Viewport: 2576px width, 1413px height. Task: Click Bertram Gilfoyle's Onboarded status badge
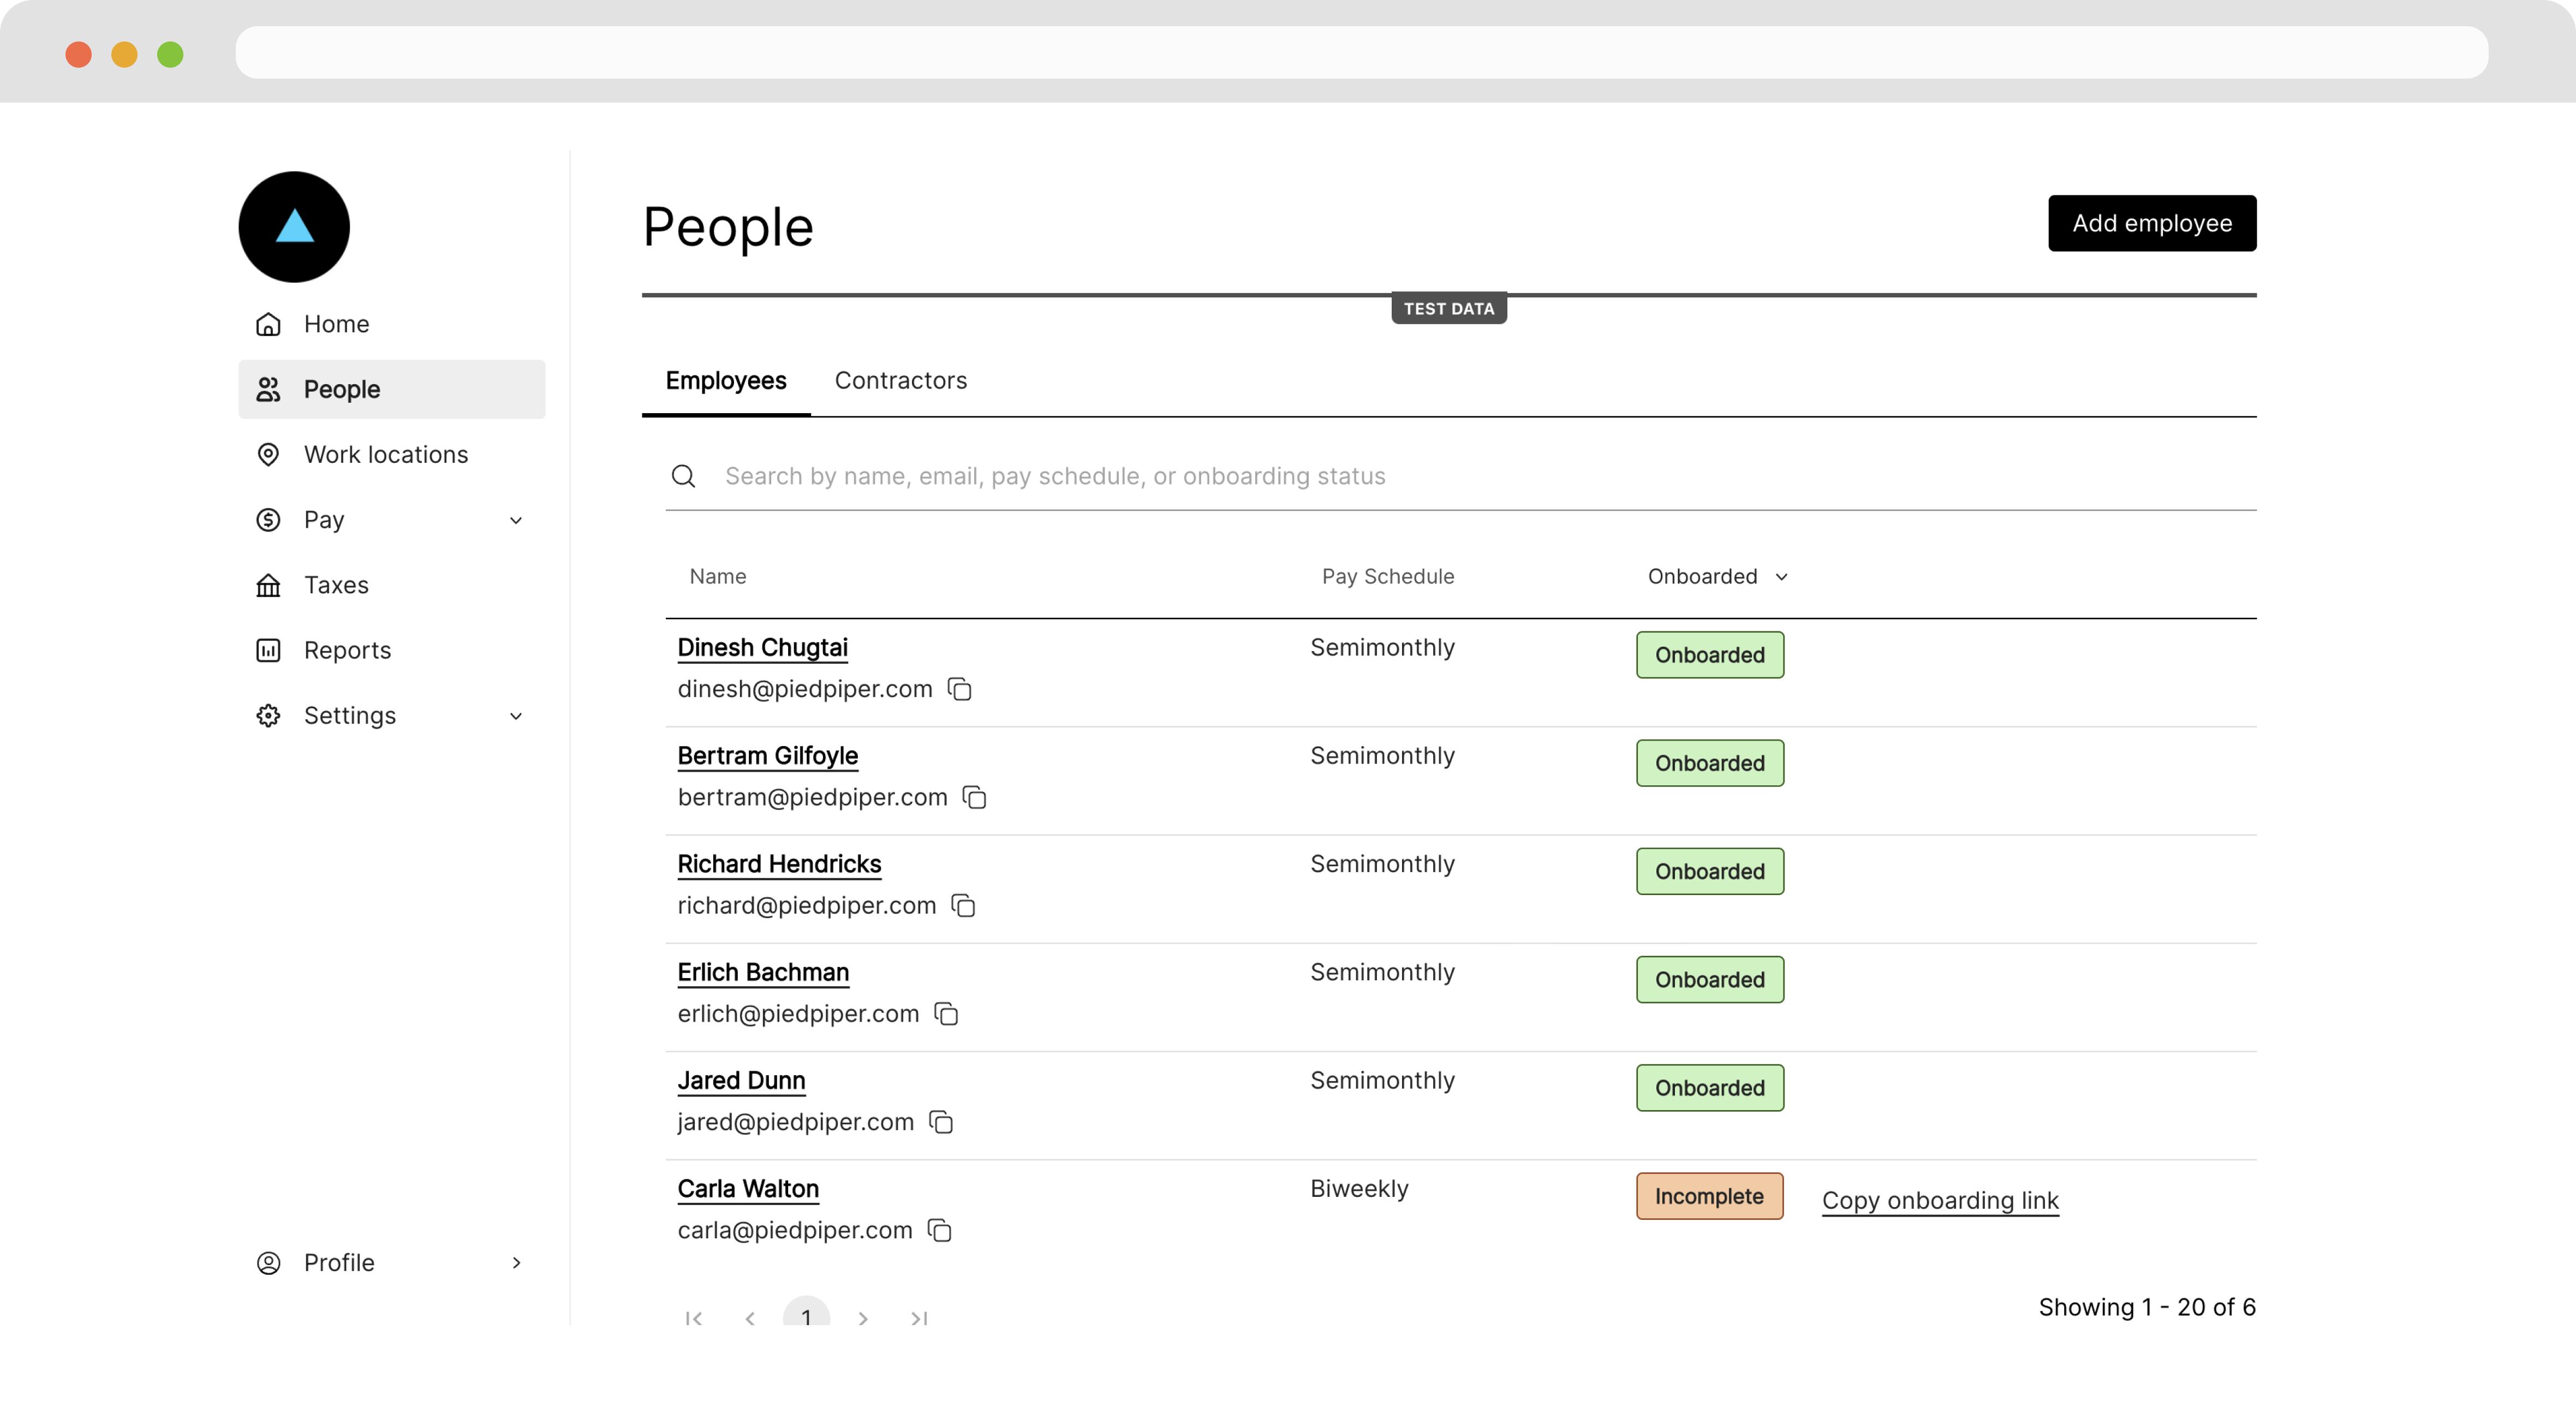click(x=1710, y=763)
